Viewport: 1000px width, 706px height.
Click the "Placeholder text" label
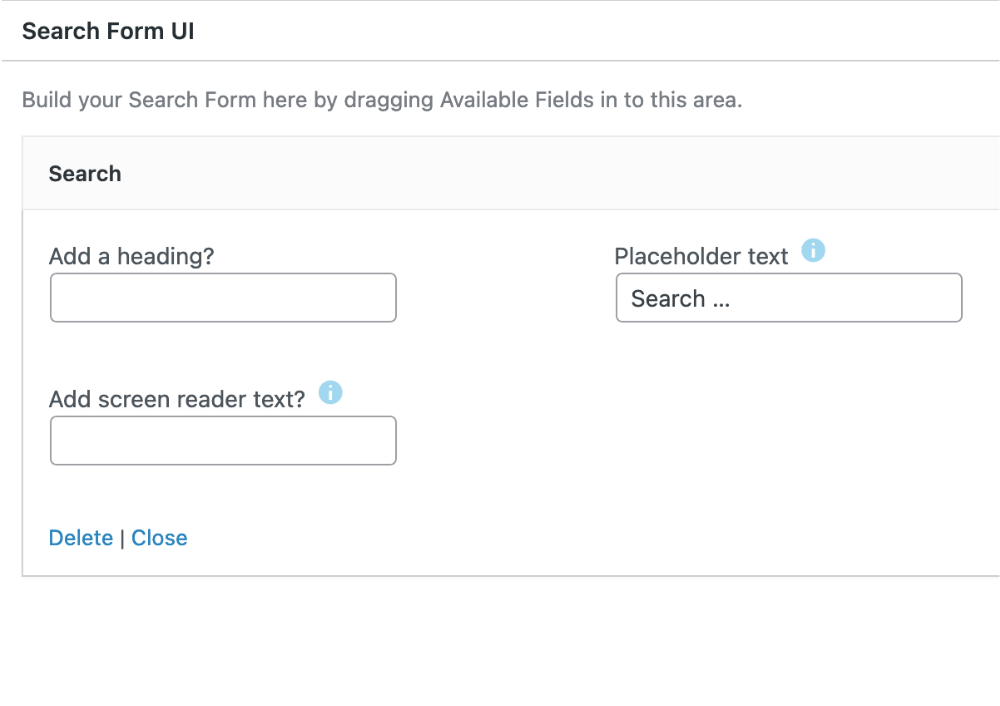(x=701, y=256)
